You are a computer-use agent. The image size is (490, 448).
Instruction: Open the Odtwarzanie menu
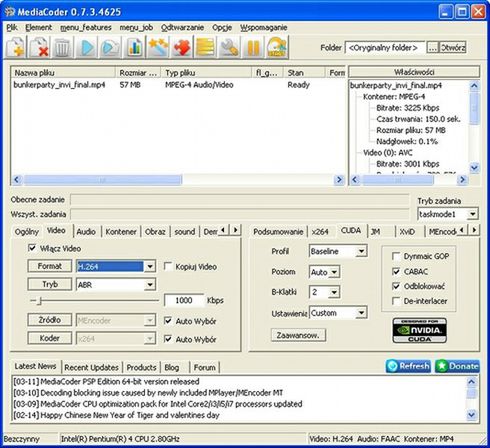tap(182, 28)
